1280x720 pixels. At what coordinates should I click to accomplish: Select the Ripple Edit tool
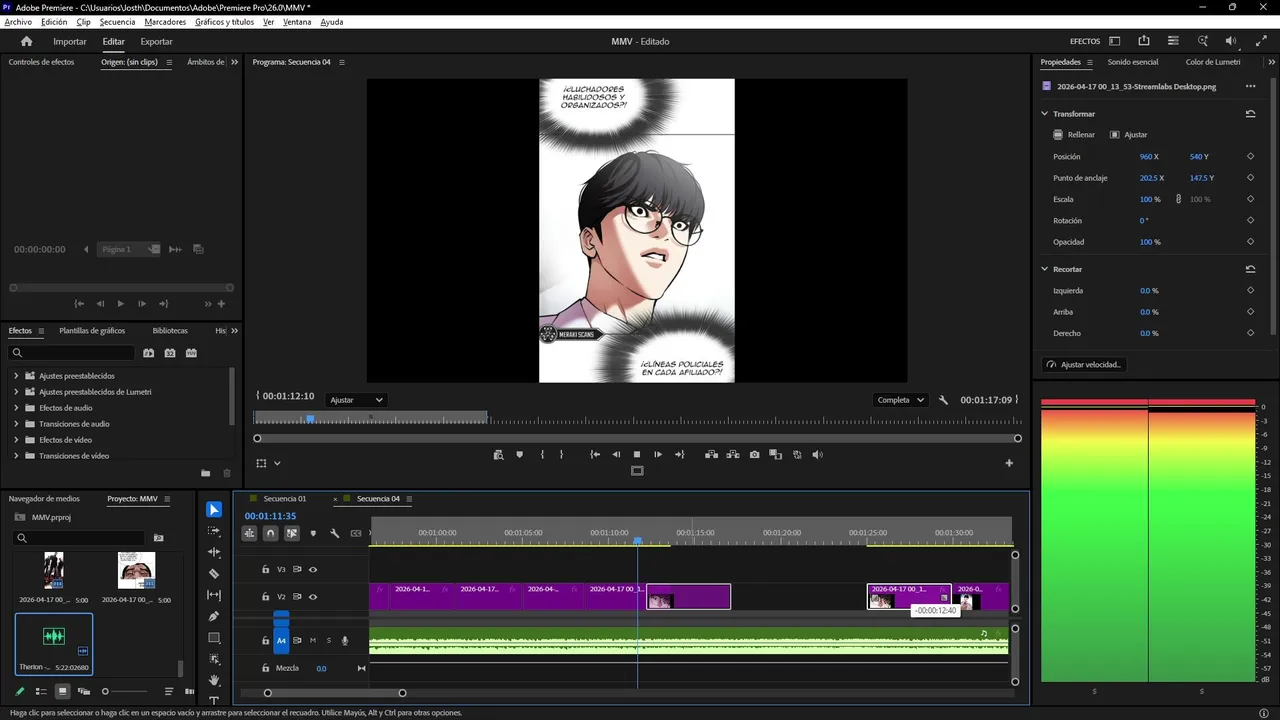coord(214,552)
